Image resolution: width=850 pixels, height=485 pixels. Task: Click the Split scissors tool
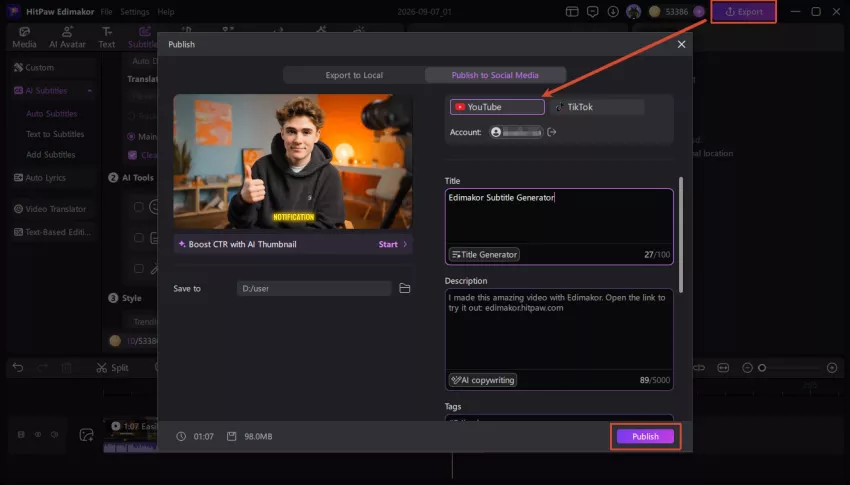[112, 367]
